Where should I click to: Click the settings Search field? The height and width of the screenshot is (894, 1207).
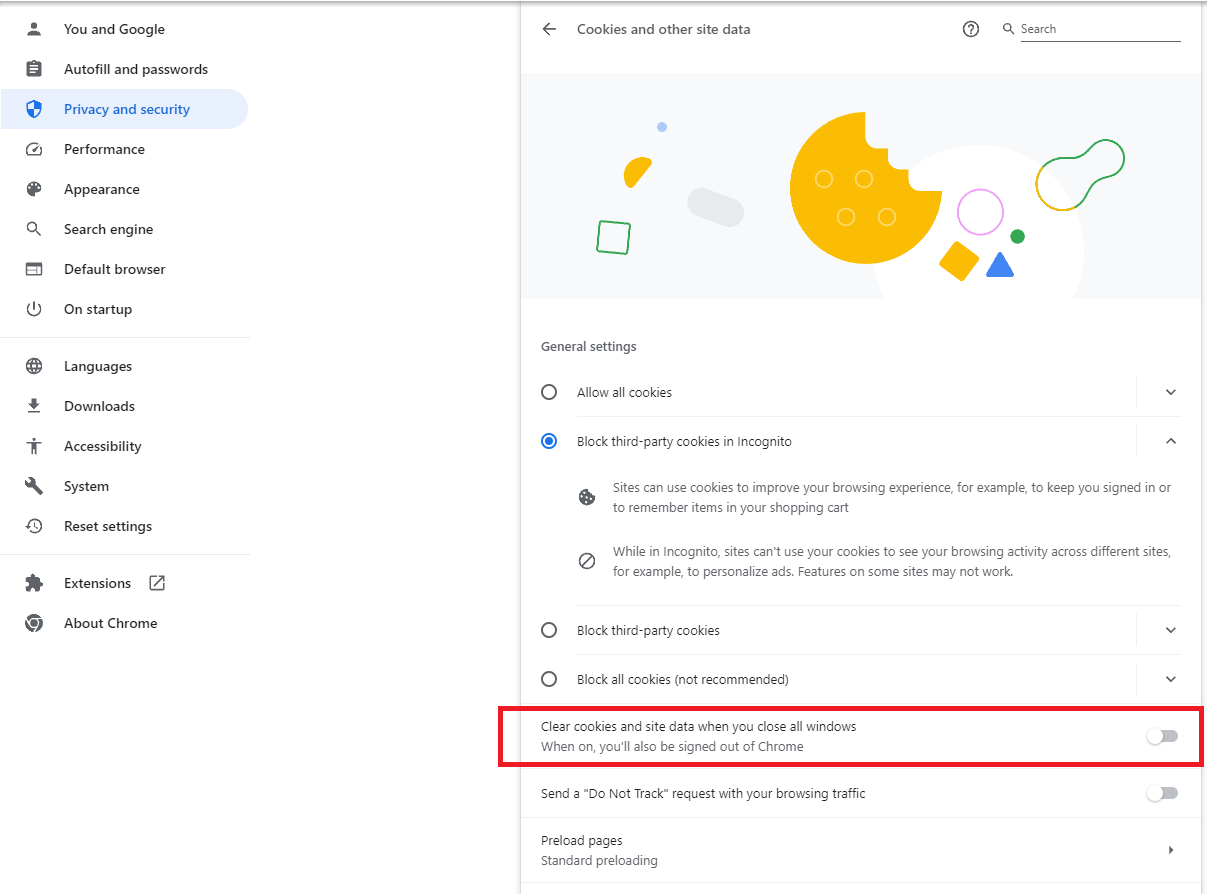coord(1099,30)
